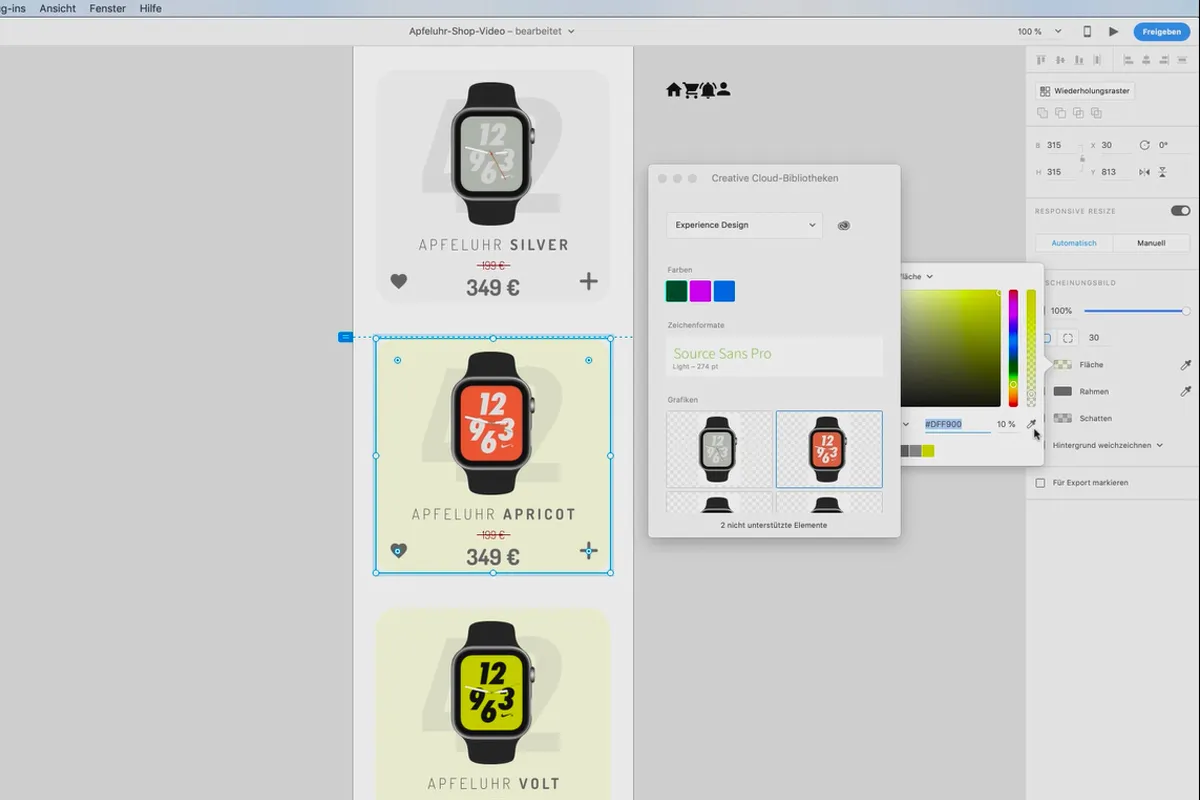Click the alpha transparency slider in the color picker

click(x=1031, y=347)
